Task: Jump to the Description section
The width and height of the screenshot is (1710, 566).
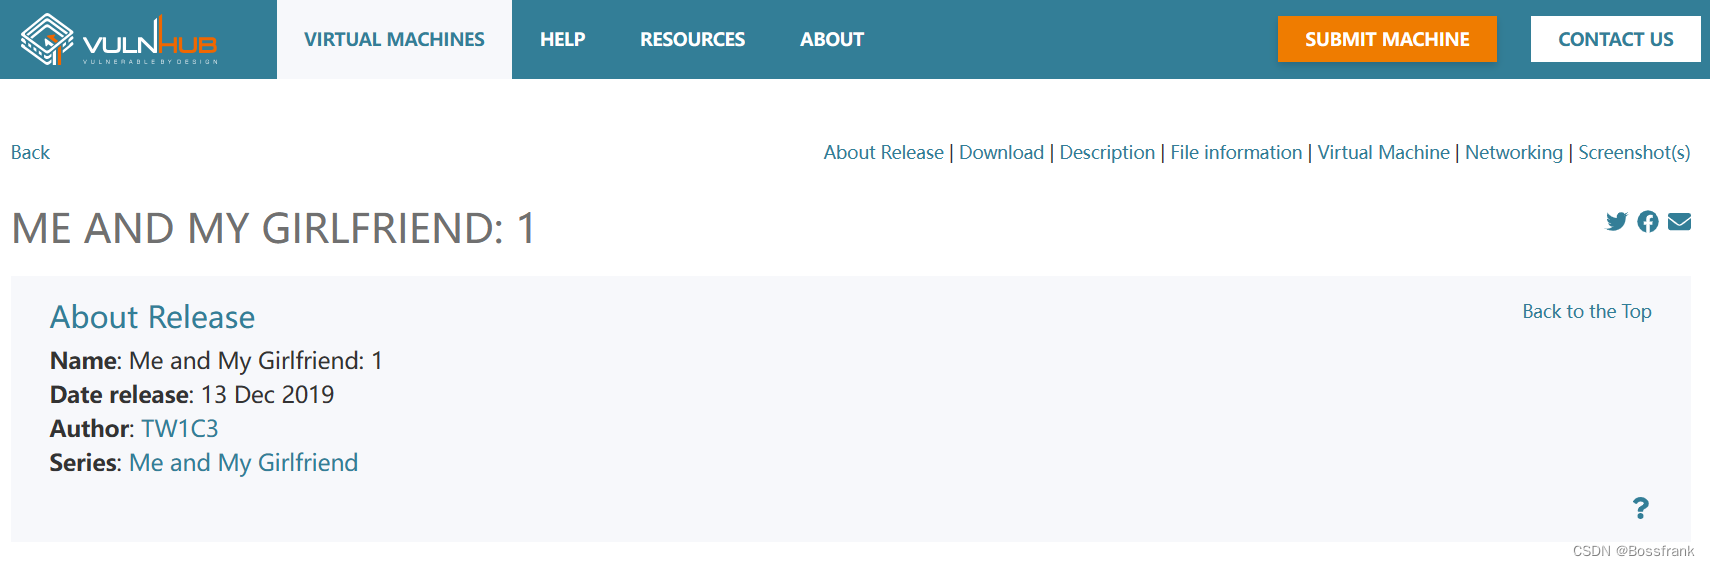Action: pos(1107,152)
